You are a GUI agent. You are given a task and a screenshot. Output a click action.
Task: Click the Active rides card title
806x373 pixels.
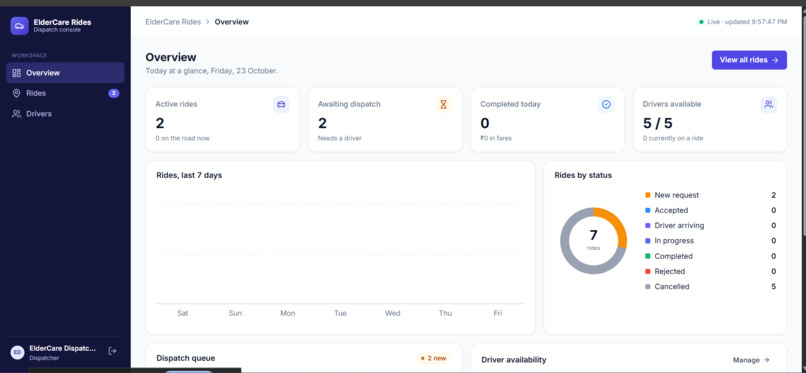pyautogui.click(x=176, y=104)
